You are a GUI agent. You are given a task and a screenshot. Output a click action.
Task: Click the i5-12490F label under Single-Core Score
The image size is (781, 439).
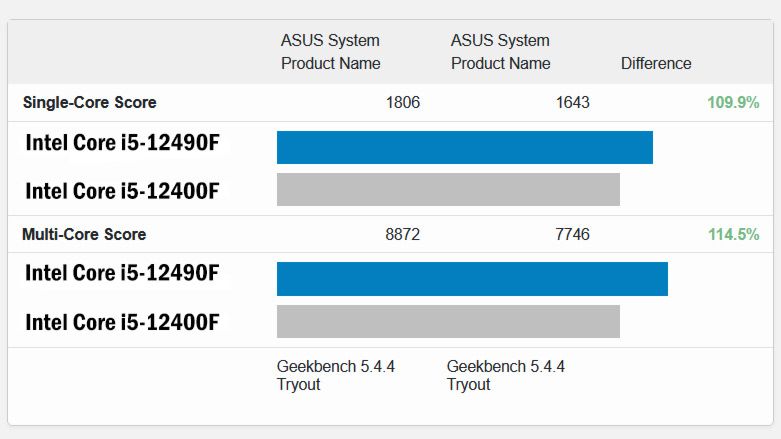tap(122, 144)
